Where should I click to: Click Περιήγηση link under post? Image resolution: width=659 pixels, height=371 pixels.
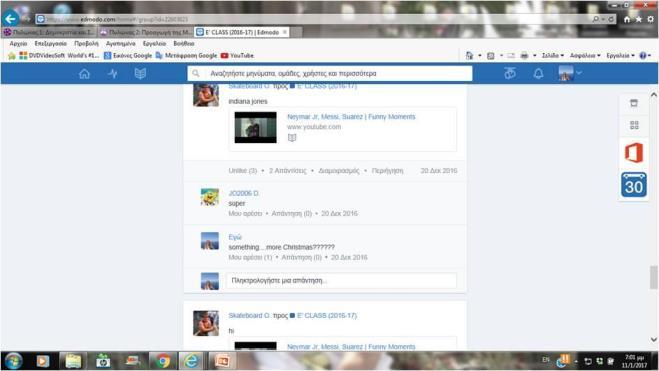point(387,171)
